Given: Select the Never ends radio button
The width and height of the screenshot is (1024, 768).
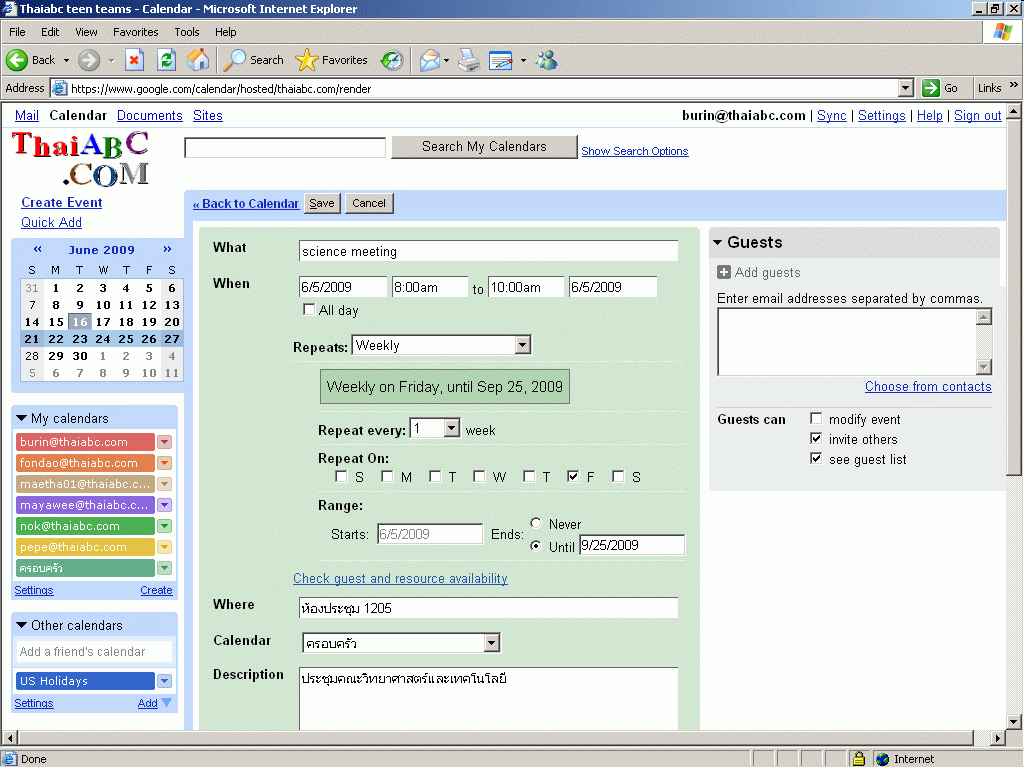Looking at the screenshot, I should click(x=537, y=523).
